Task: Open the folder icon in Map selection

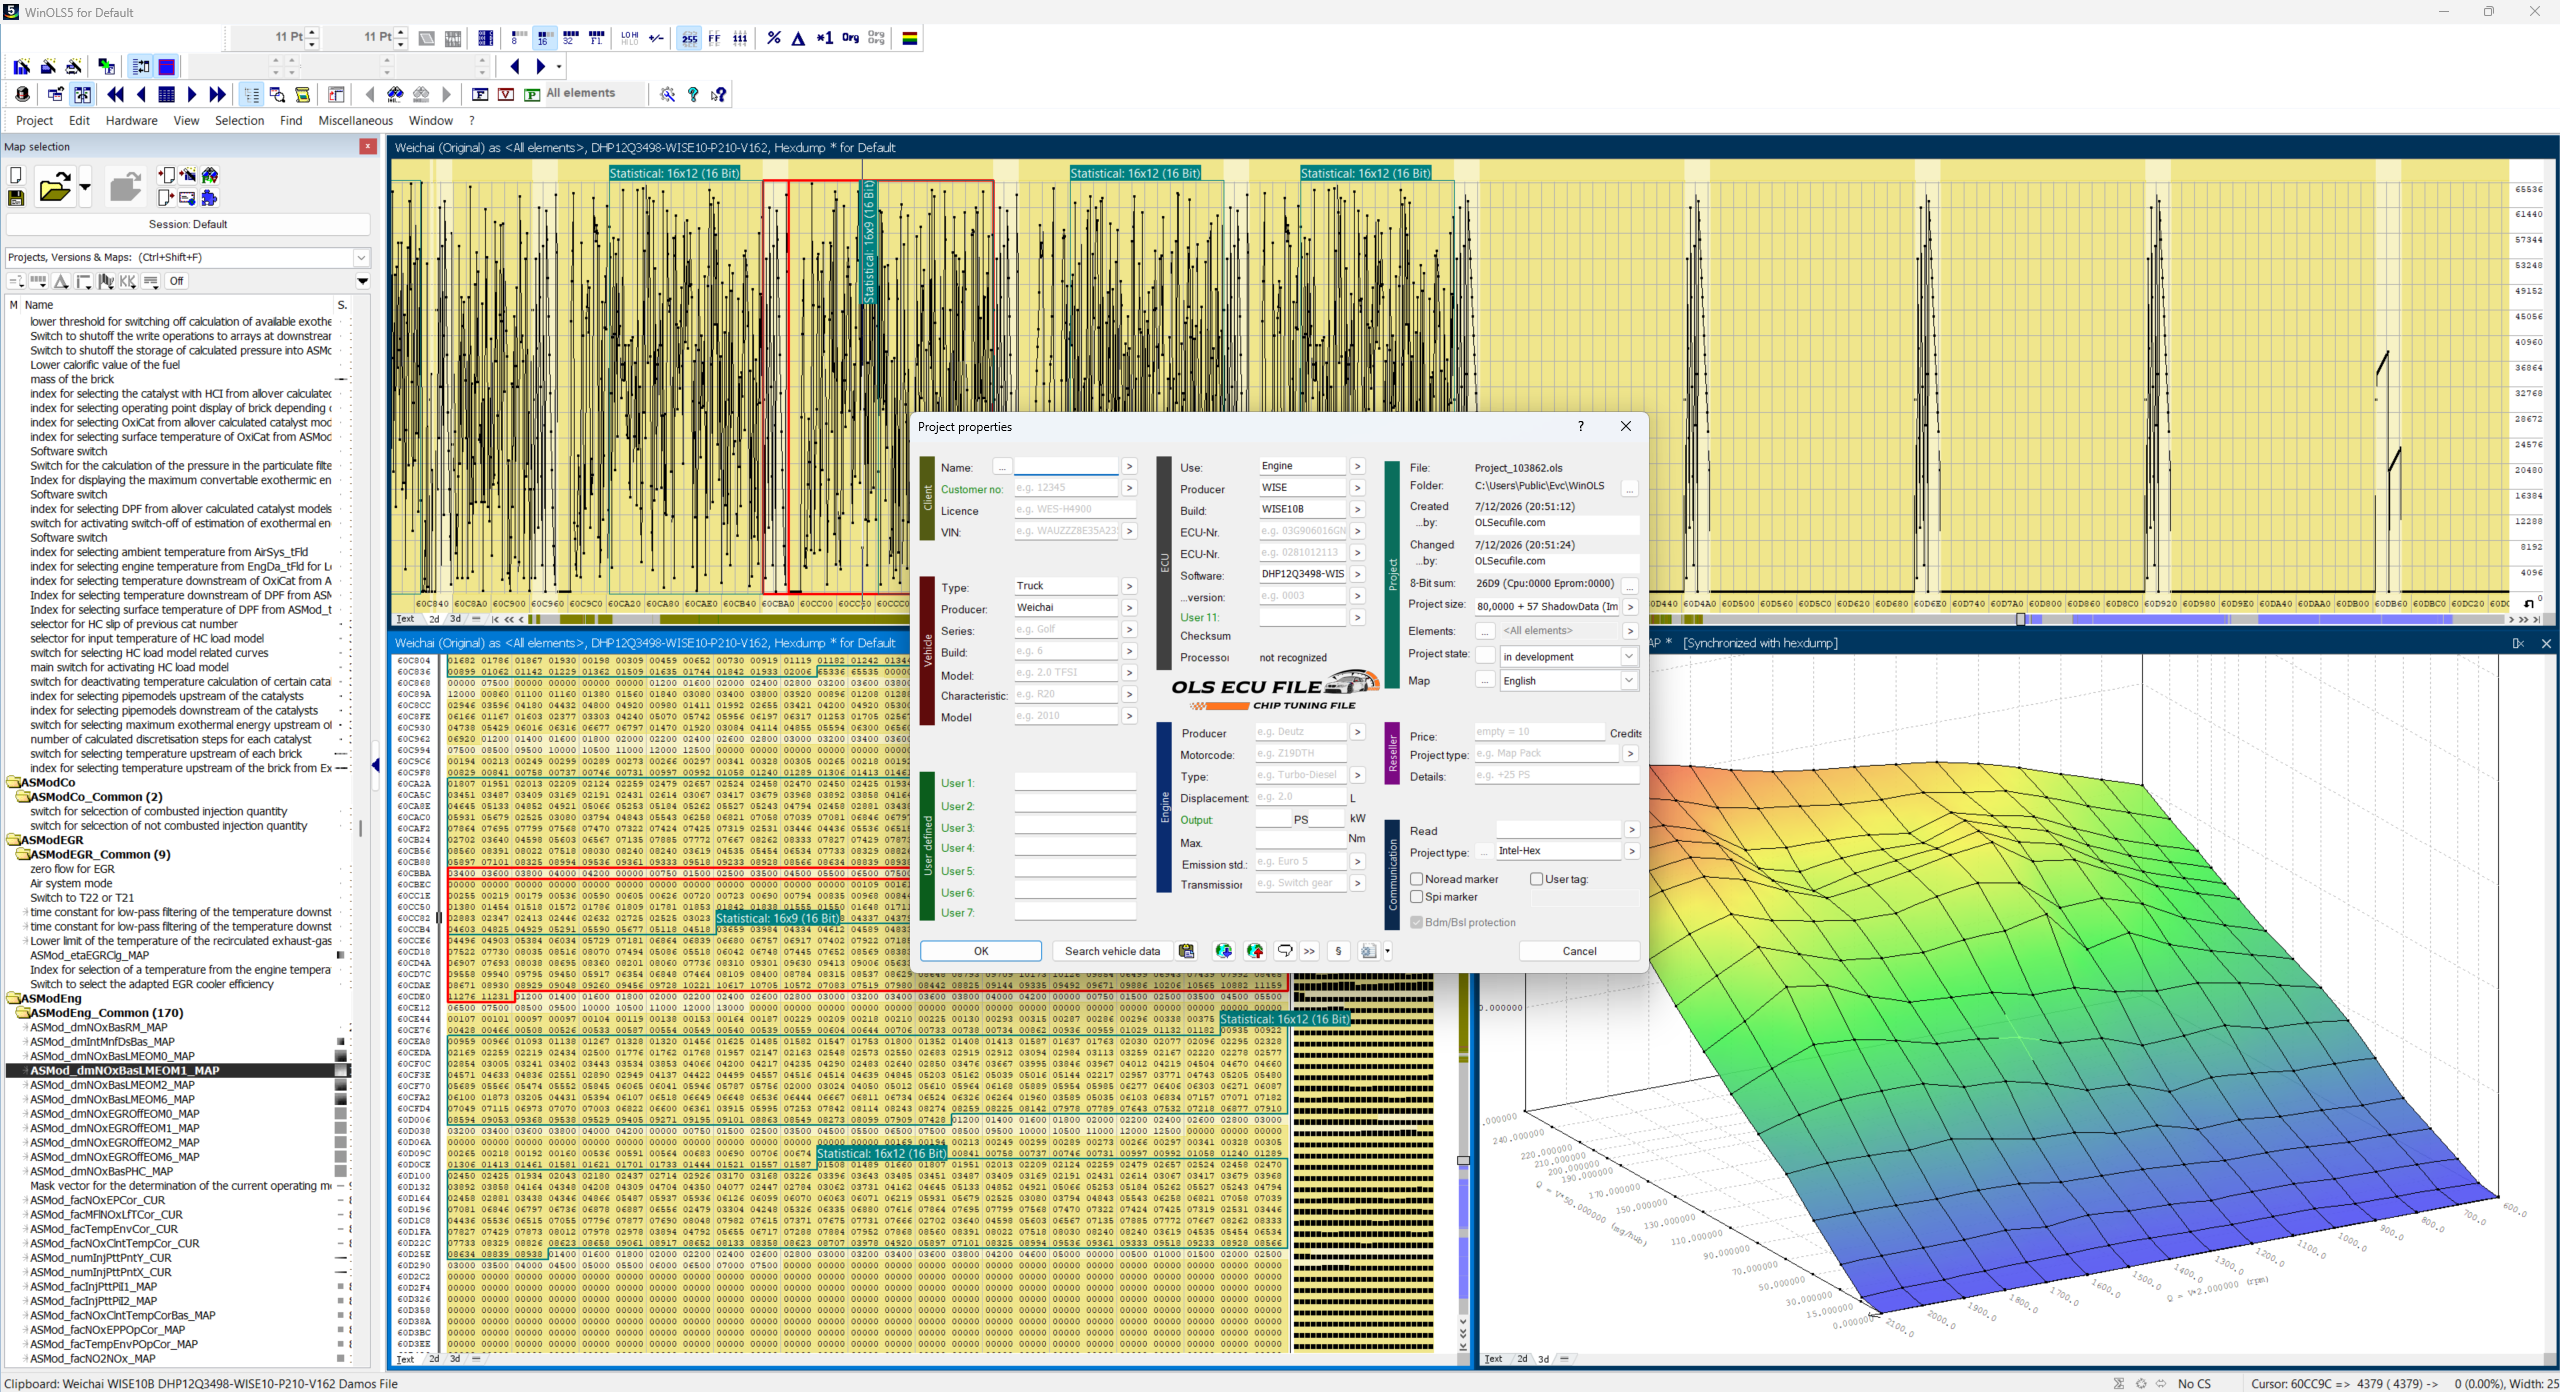Action: point(55,187)
